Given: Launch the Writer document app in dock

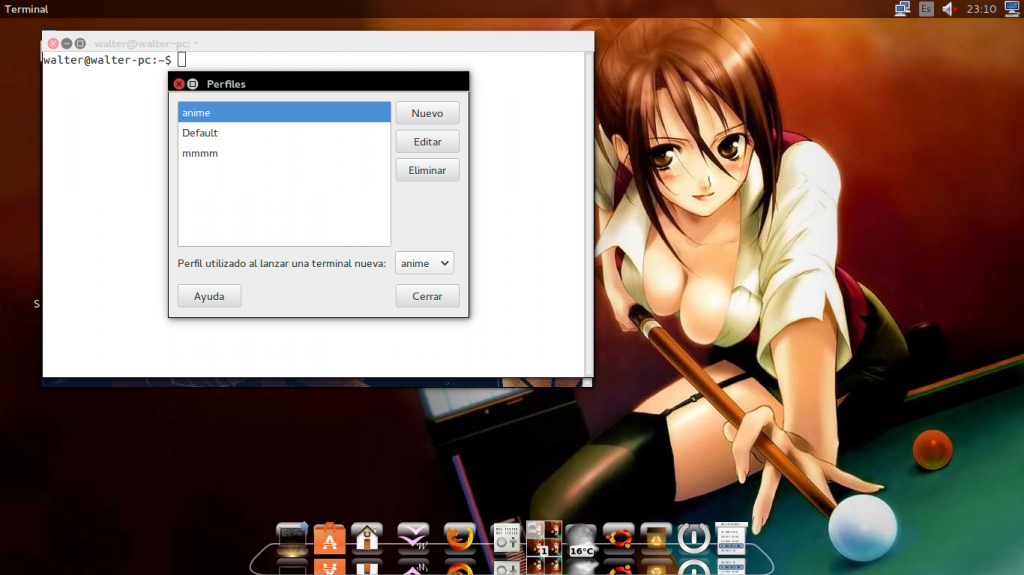Looking at the screenshot, I should (x=413, y=538).
